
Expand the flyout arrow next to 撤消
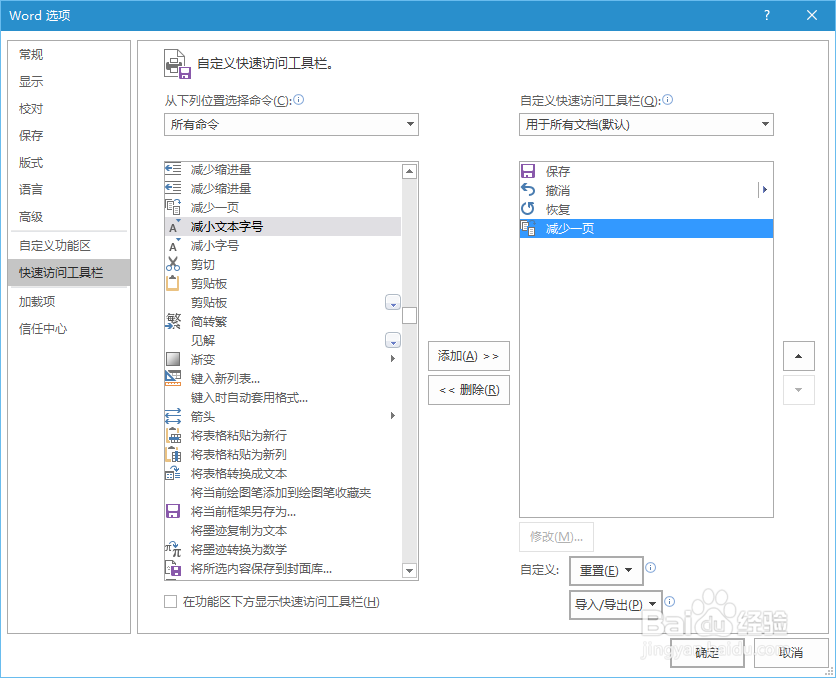[x=764, y=189]
